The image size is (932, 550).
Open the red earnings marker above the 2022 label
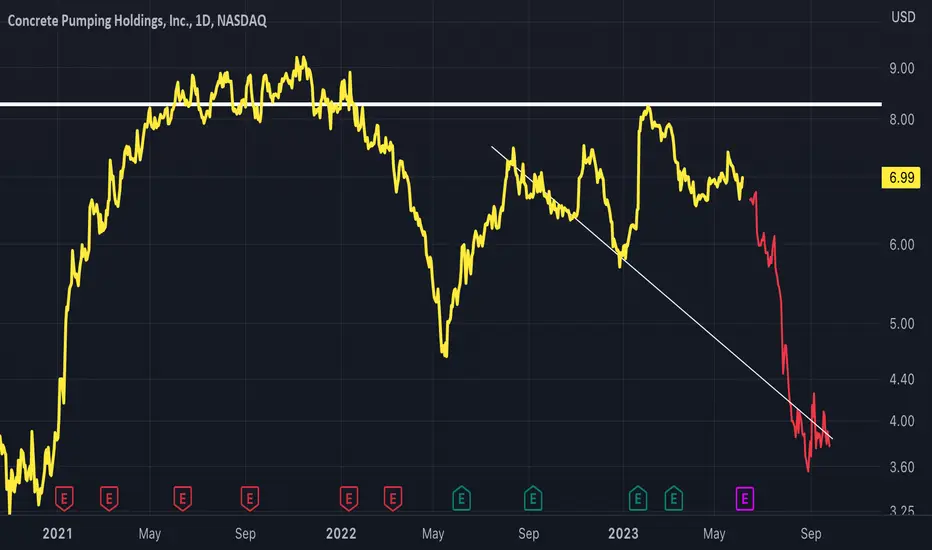pyautogui.click(x=349, y=498)
